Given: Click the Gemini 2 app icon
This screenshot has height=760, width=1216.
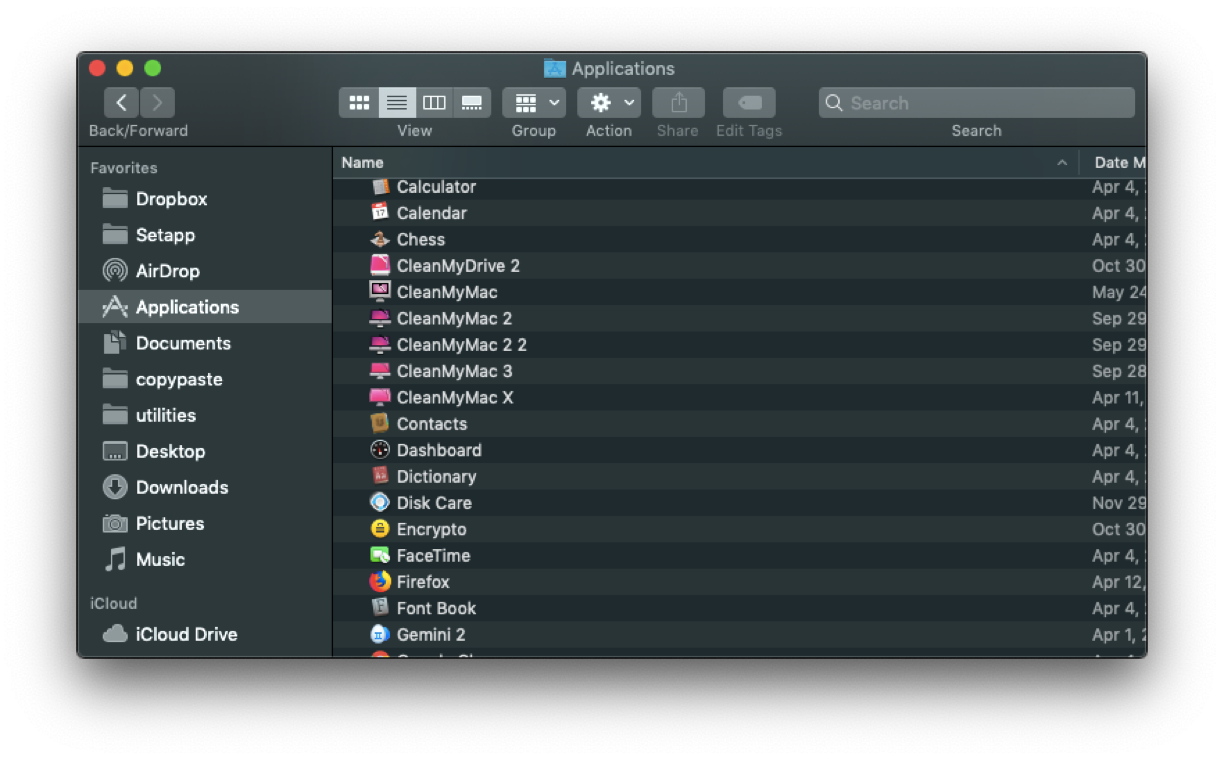Looking at the screenshot, I should [380, 634].
